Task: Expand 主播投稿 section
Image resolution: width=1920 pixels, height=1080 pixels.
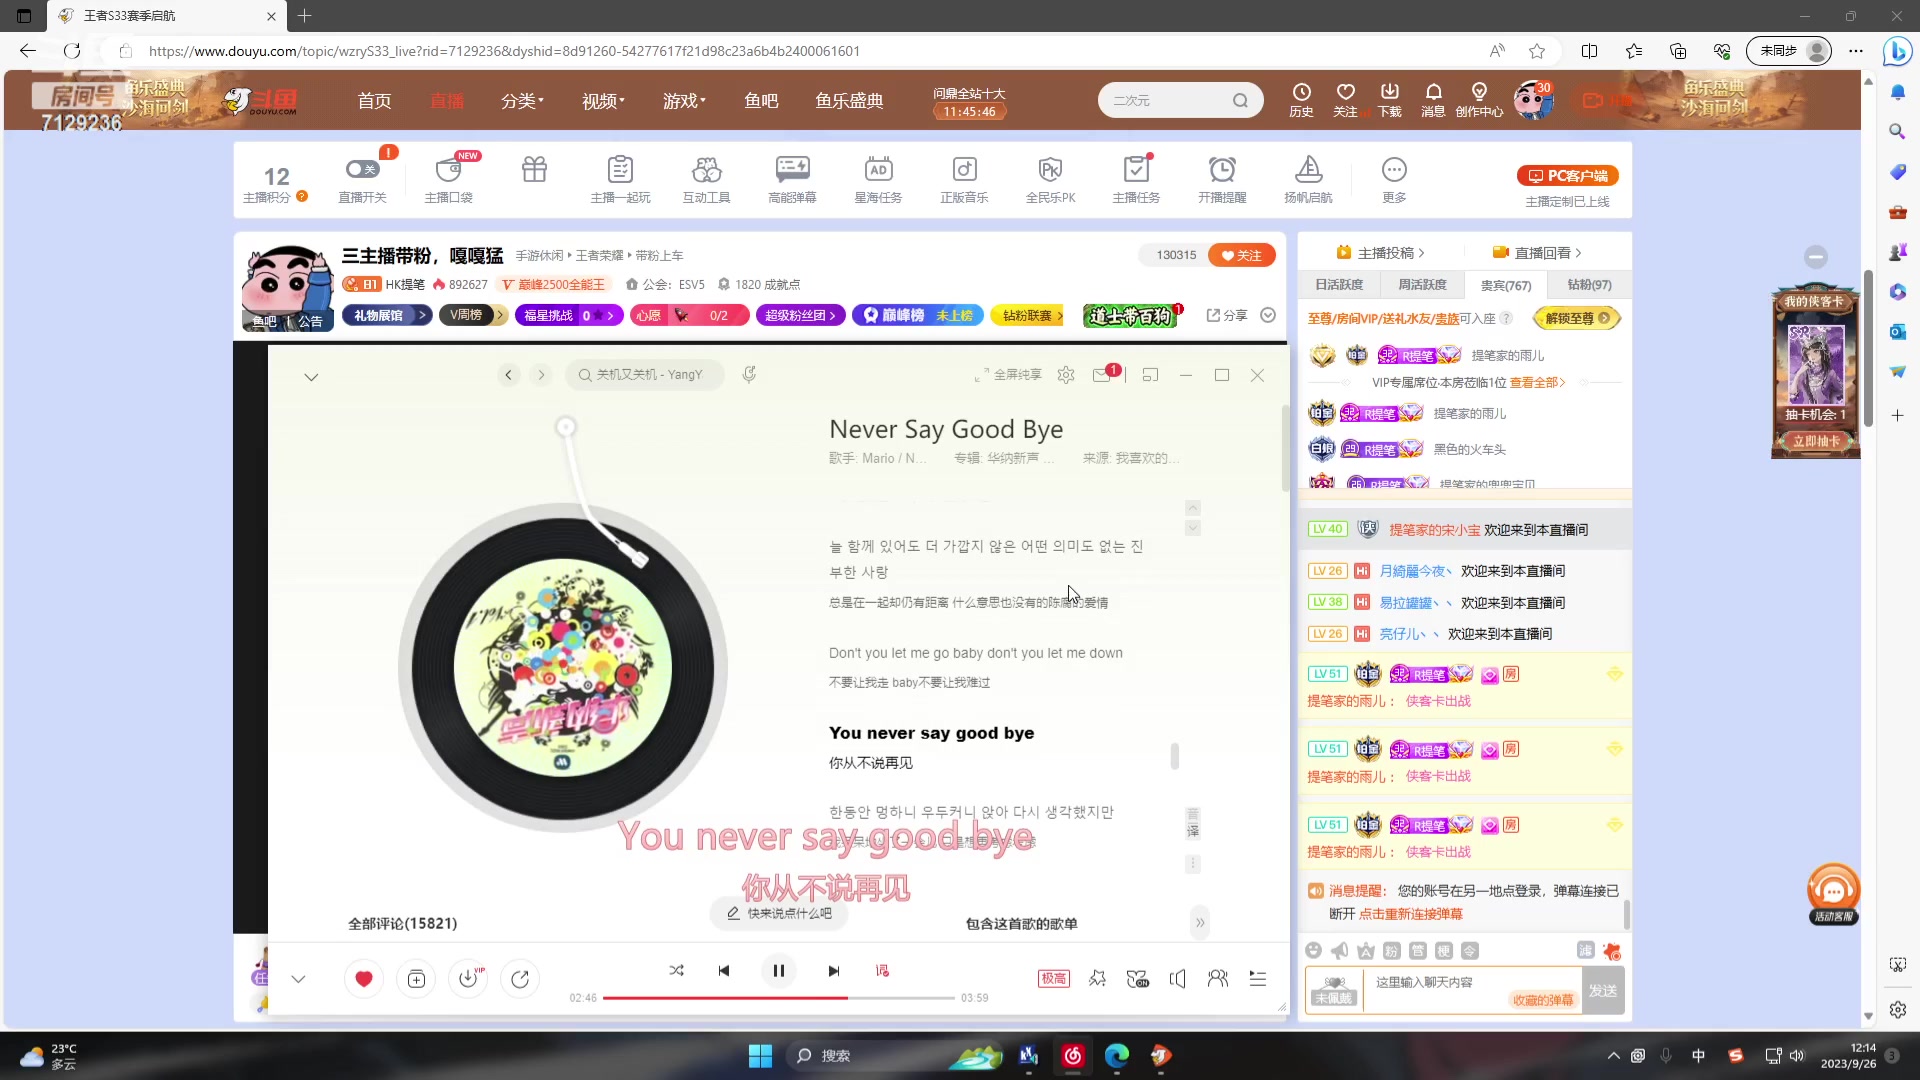Action: click(x=1381, y=253)
